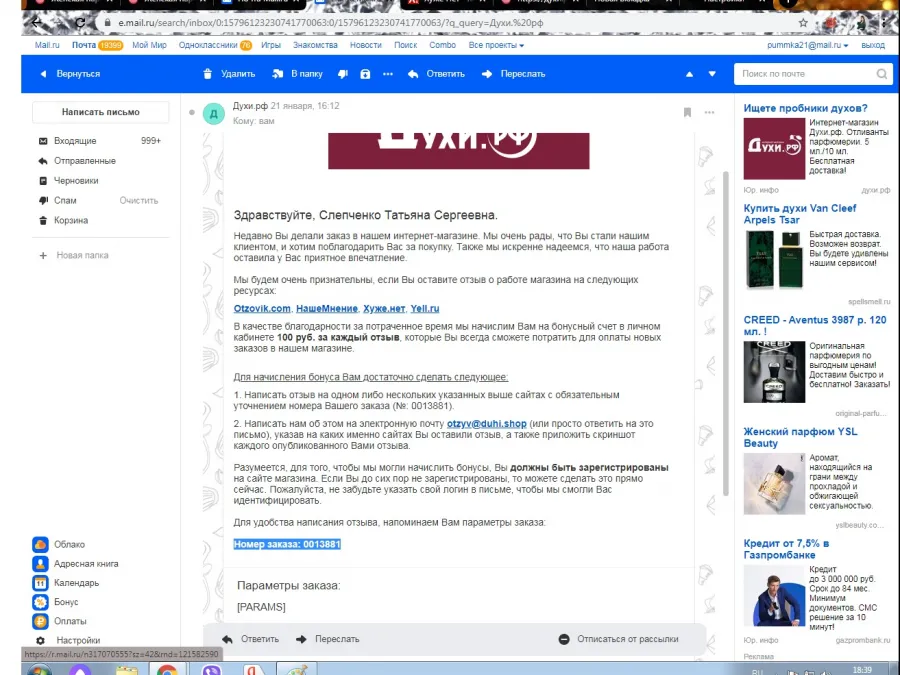This screenshot has height=675, width=900.
Task: Open message options ellipsis near bookmark
Action: [x=709, y=112]
